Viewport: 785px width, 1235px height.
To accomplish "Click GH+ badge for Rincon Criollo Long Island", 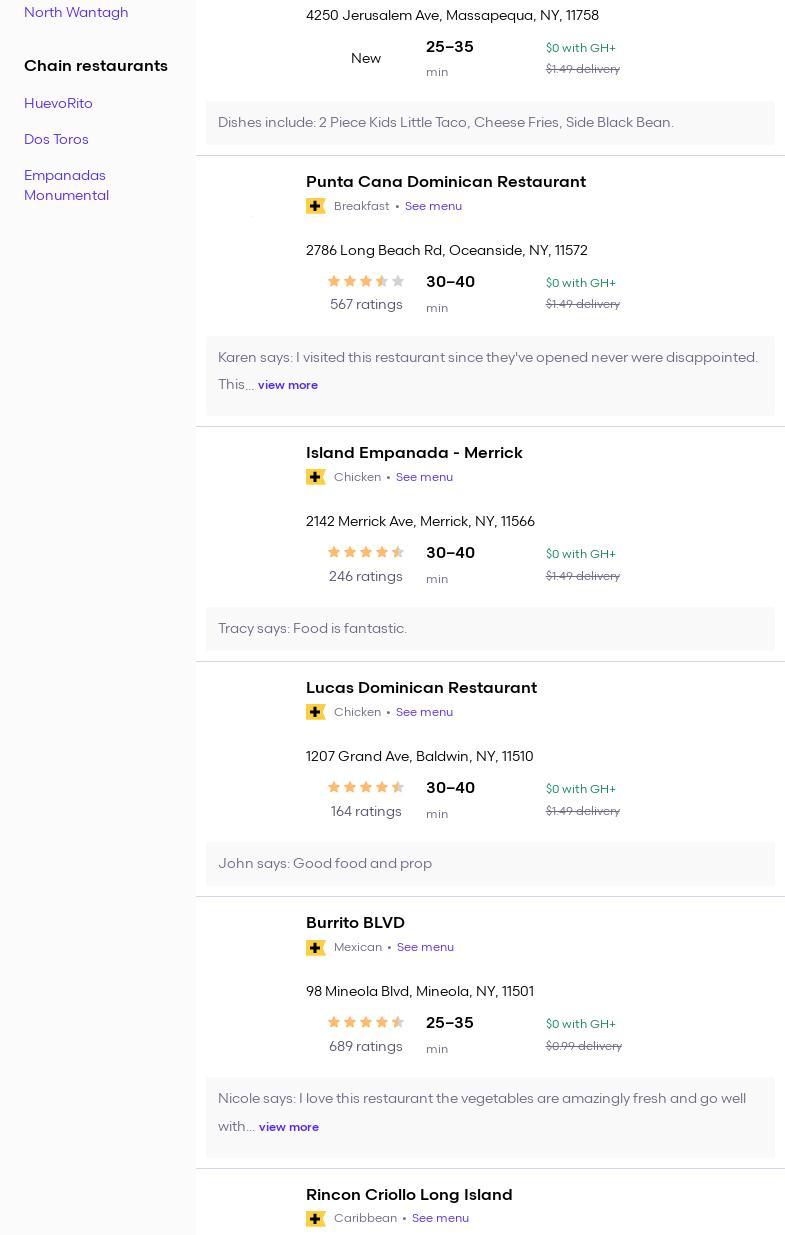I will pos(315,1218).
